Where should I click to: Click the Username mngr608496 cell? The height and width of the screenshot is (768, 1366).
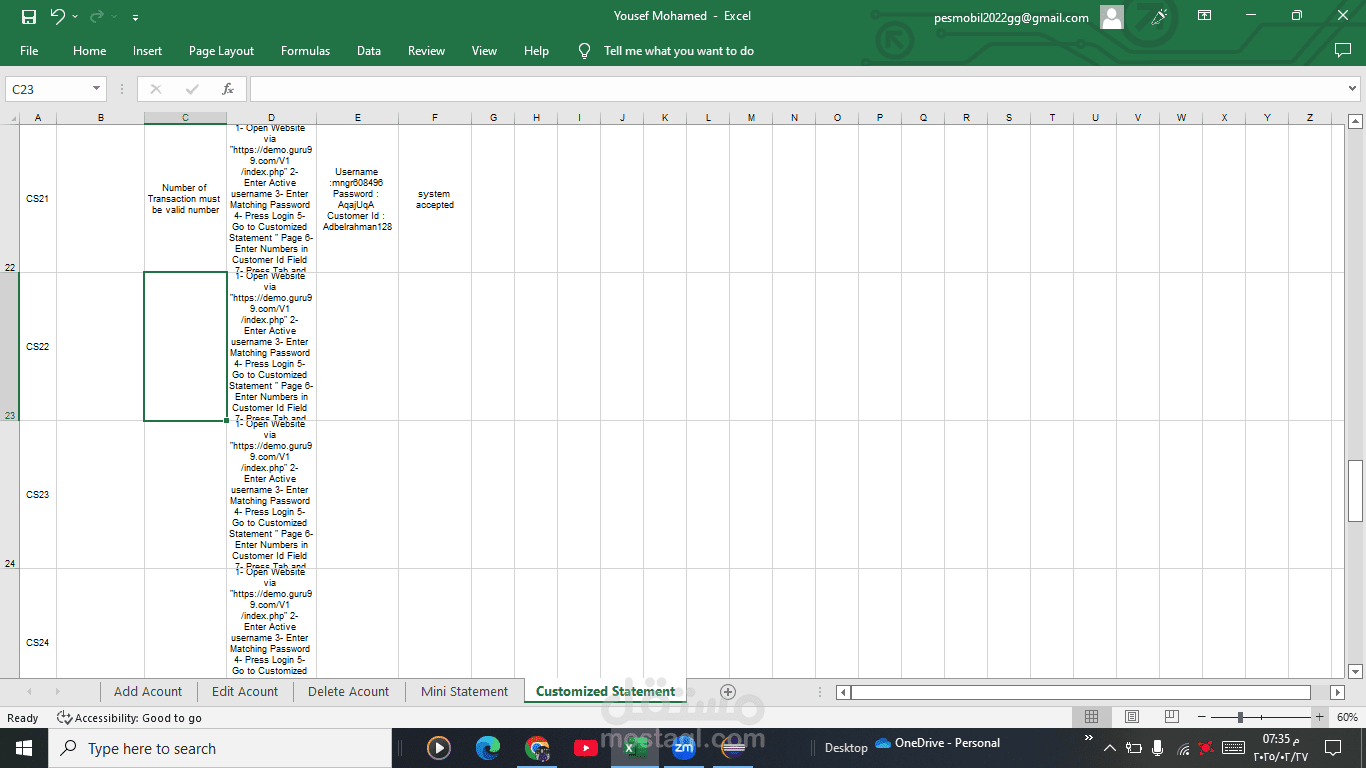pos(357,199)
